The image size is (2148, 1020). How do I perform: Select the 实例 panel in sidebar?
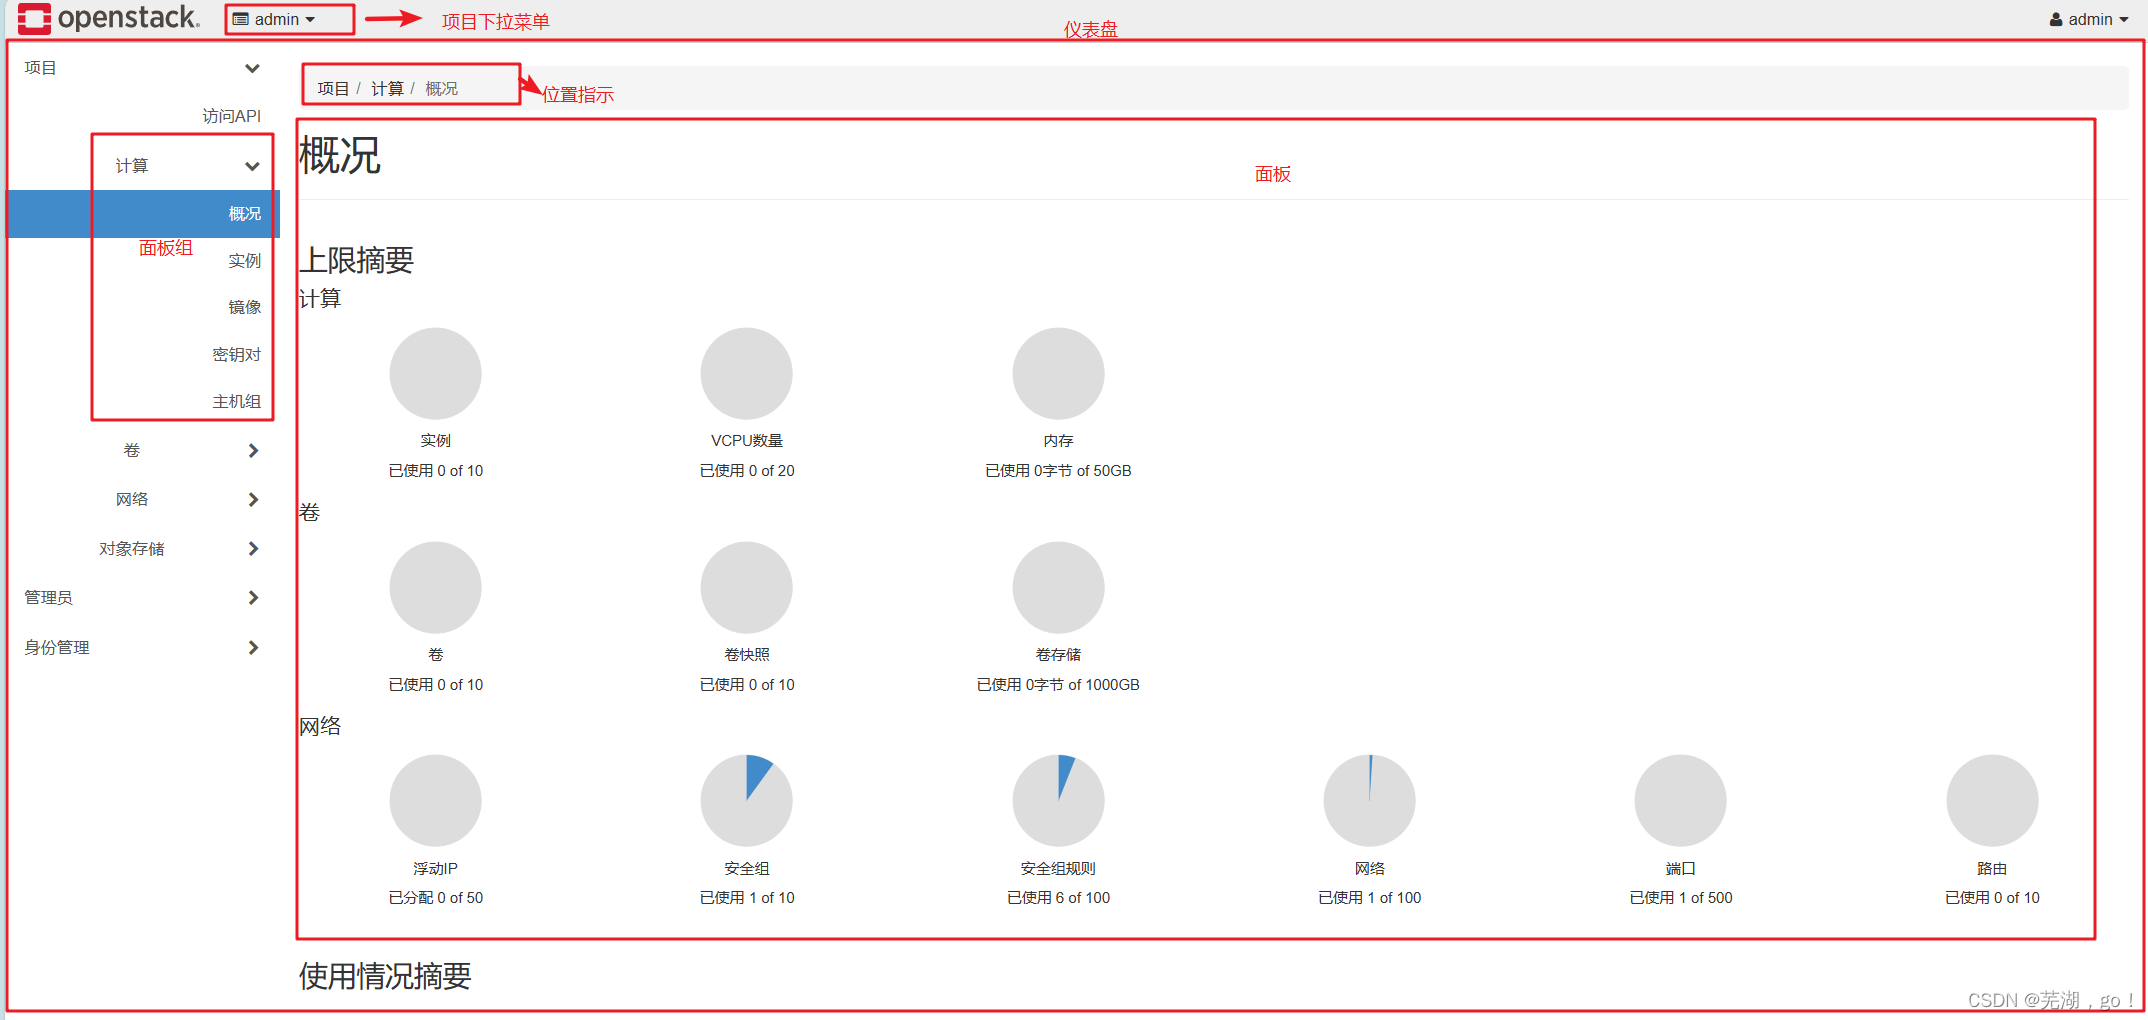tap(243, 260)
